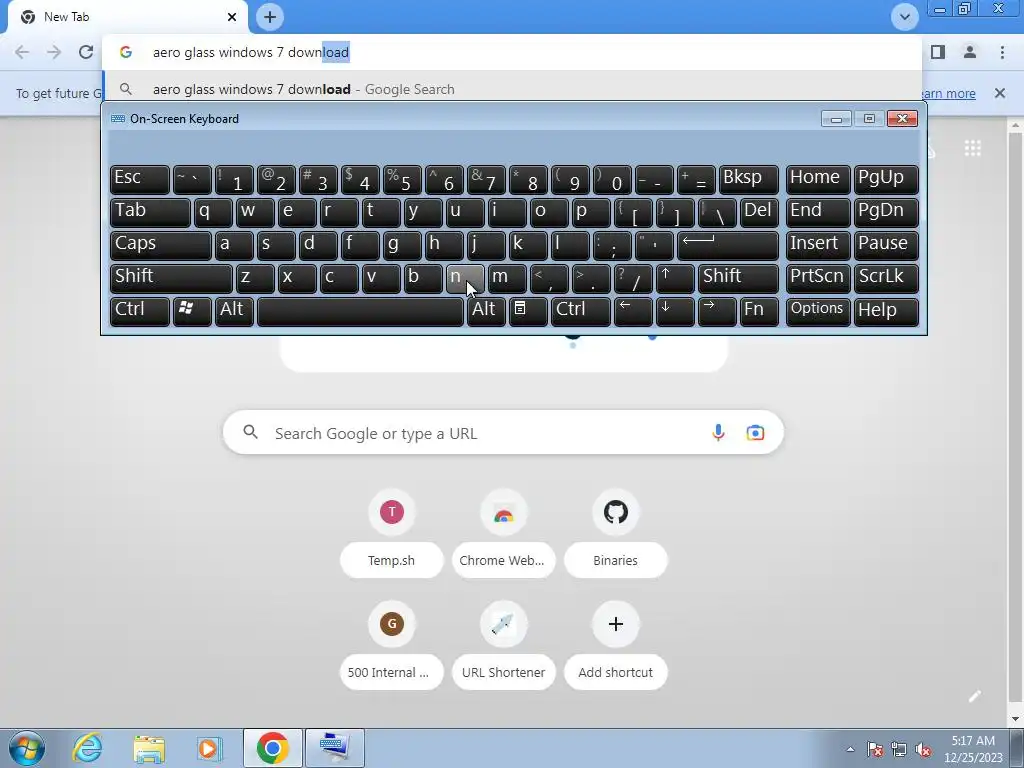
Task: Open the Temp.sh shortcut
Action: 391,534
